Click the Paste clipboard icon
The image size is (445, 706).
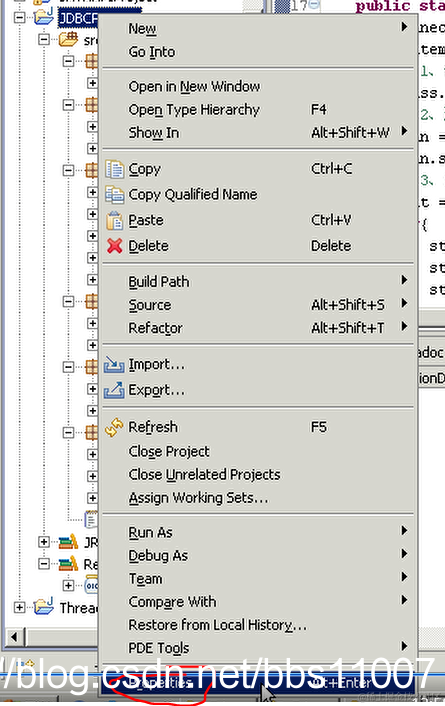[x=114, y=221]
